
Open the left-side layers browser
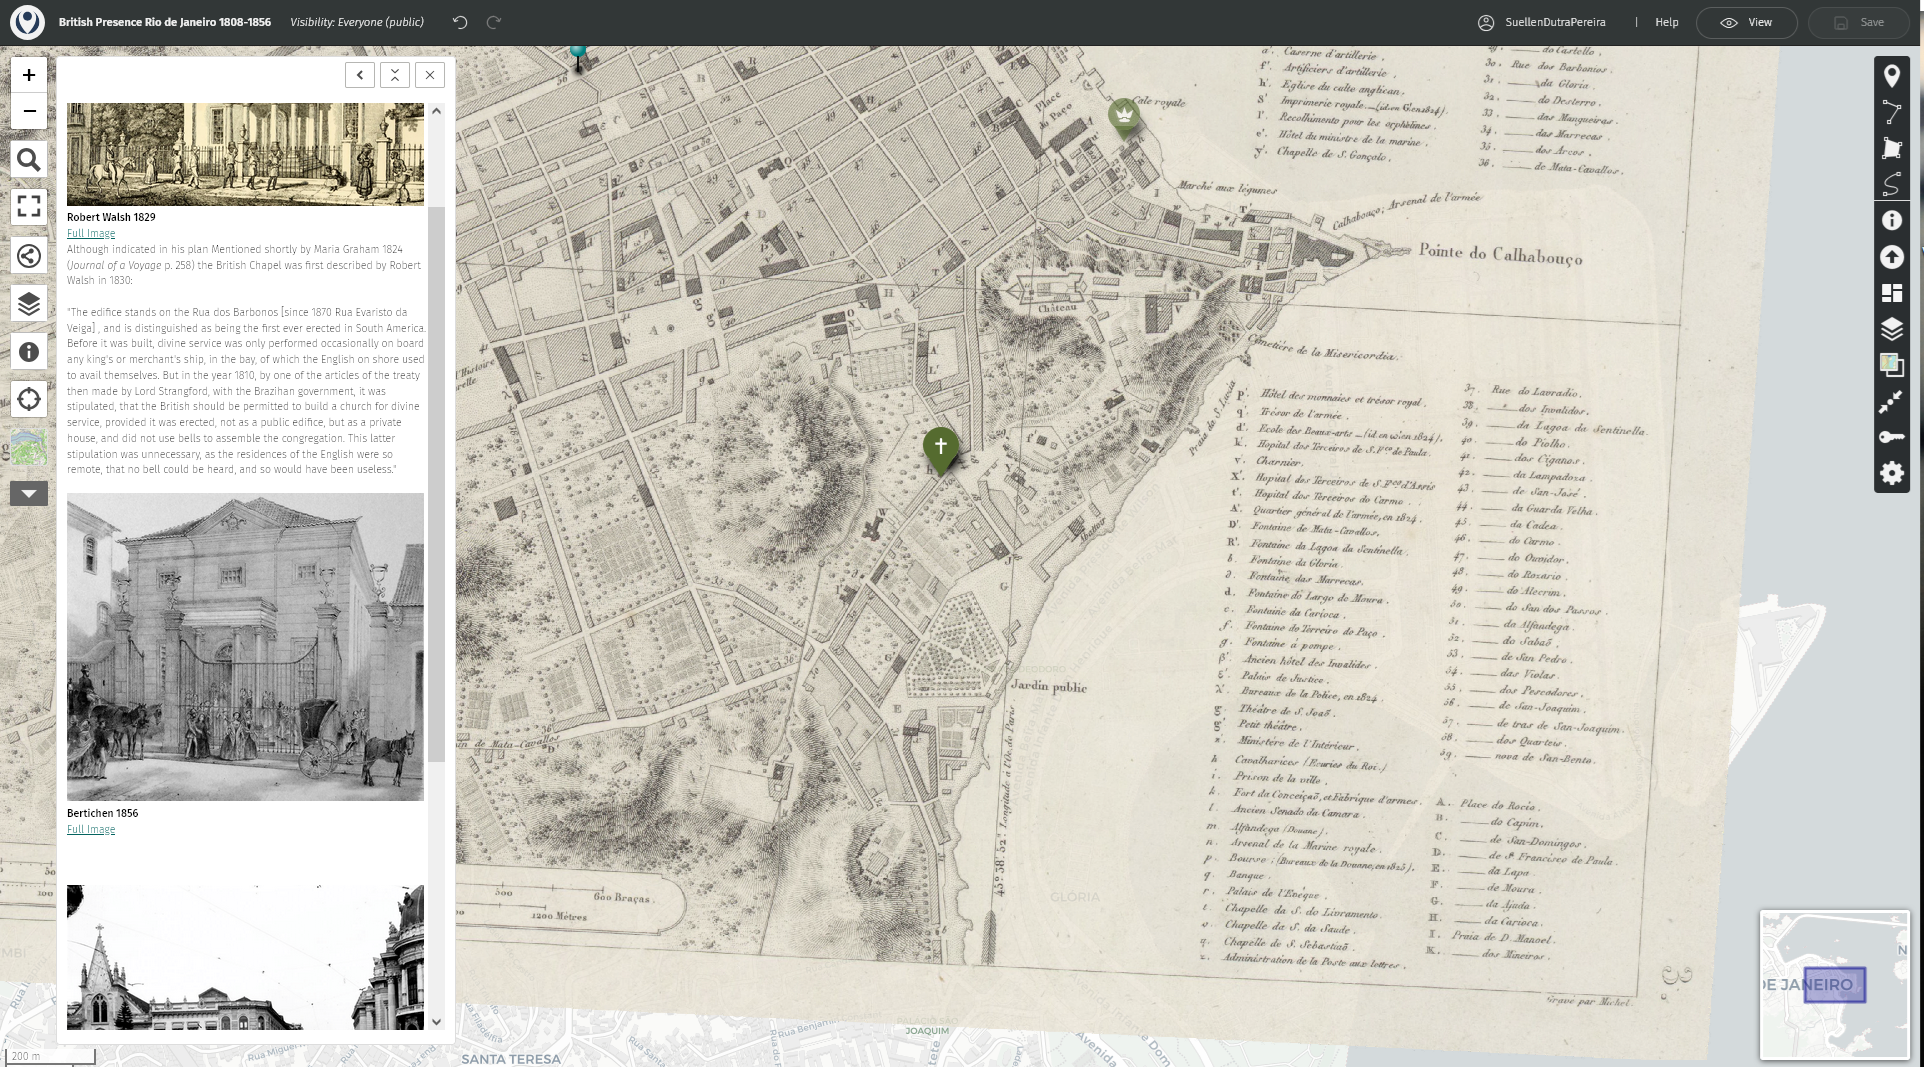pos(29,304)
